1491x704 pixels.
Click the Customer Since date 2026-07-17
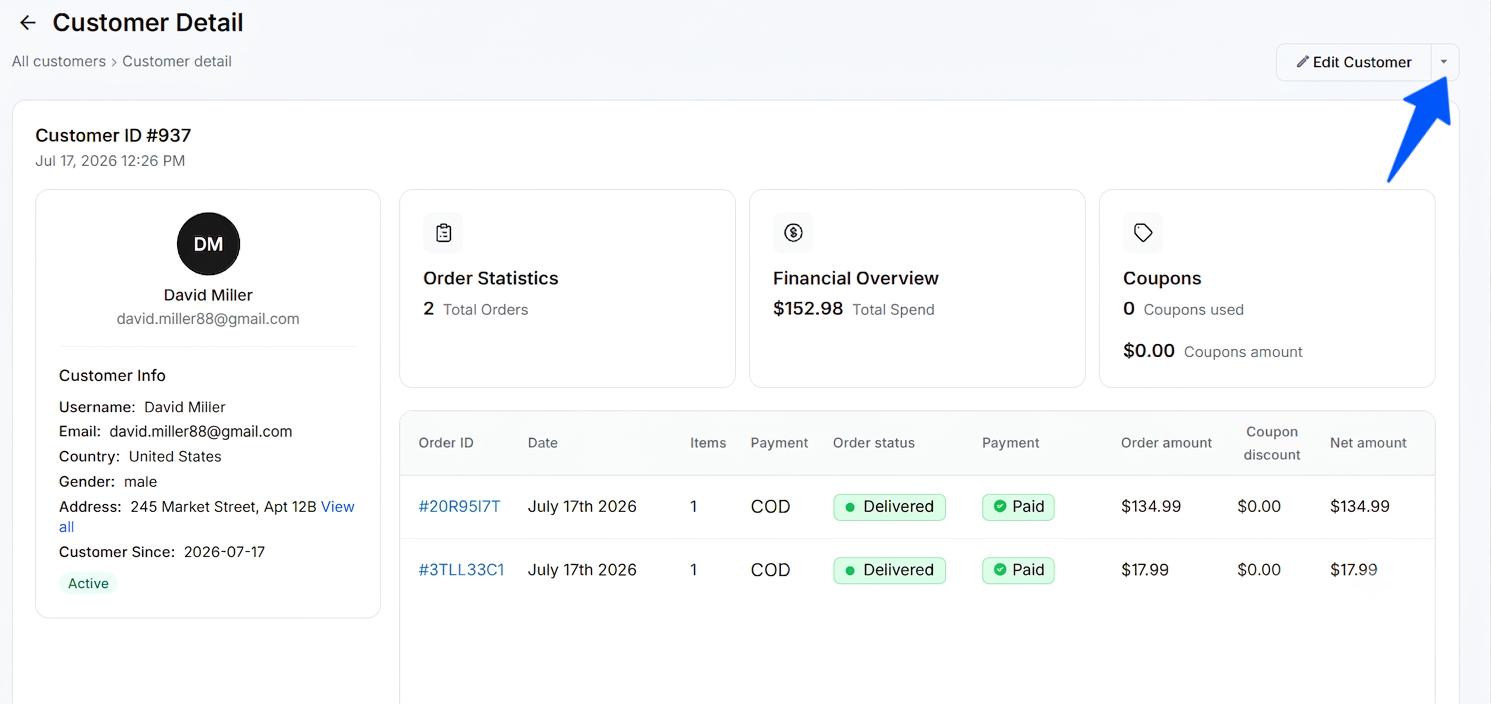224,552
